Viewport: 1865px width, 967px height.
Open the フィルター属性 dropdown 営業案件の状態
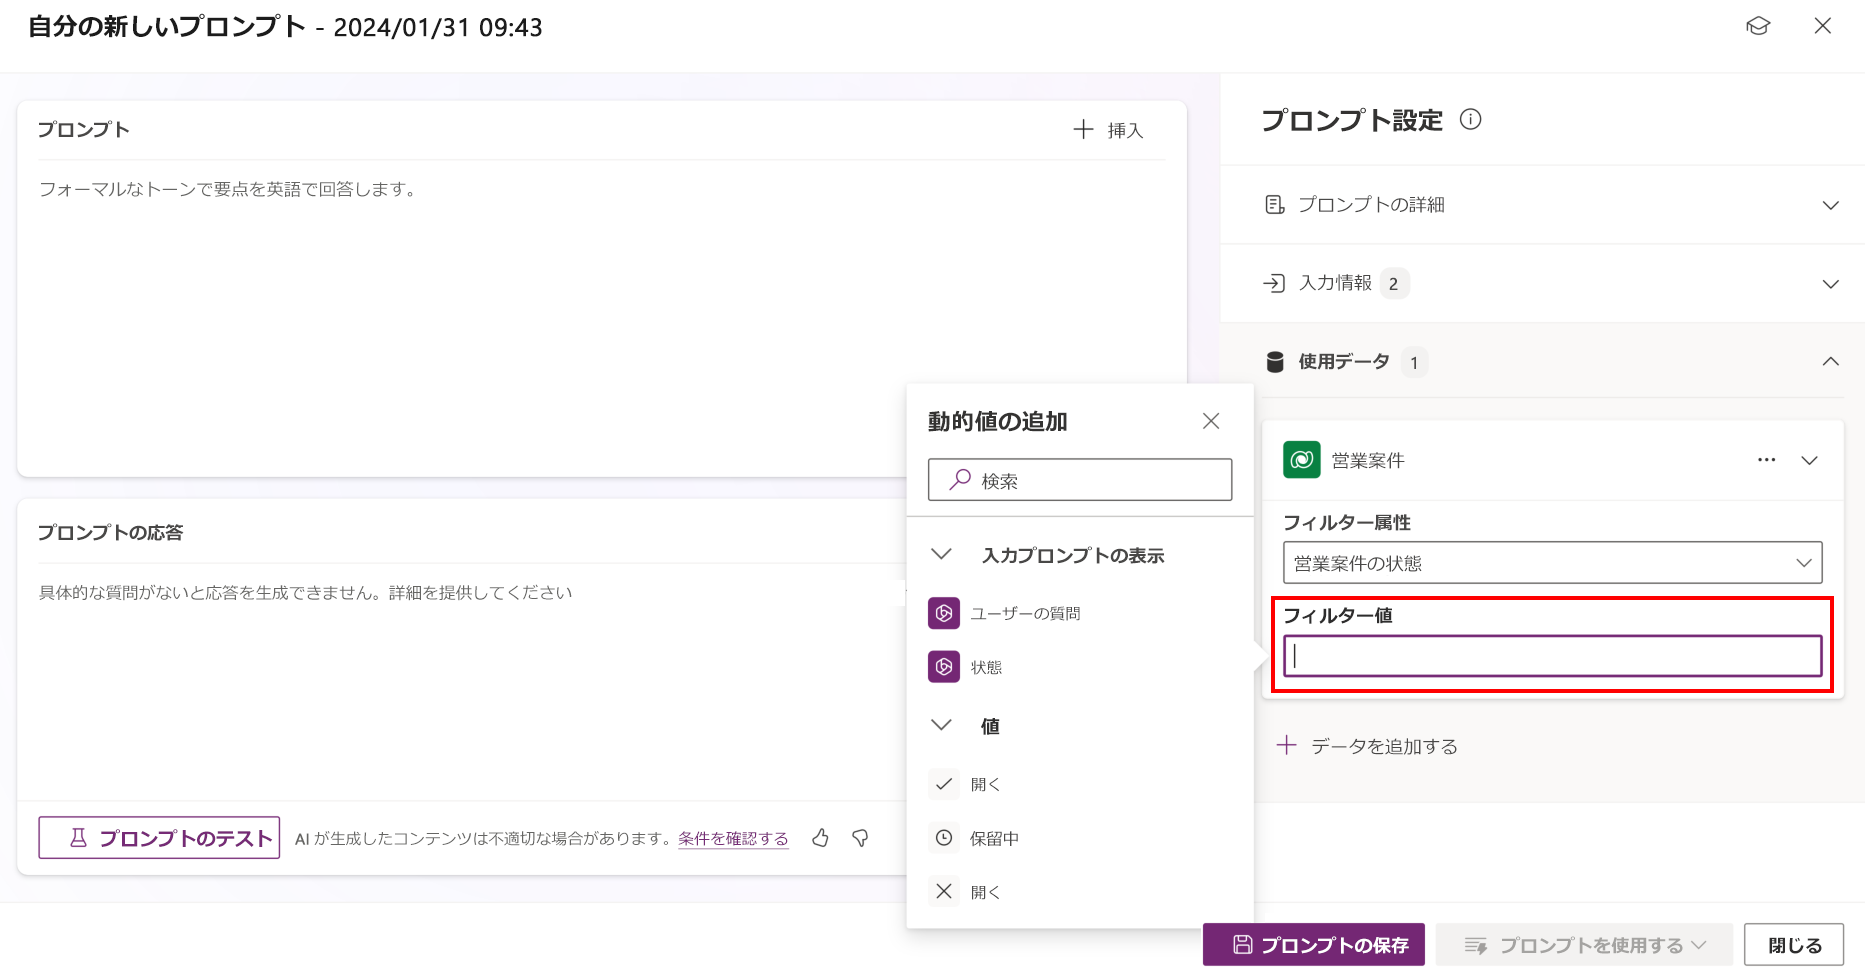[1552, 563]
